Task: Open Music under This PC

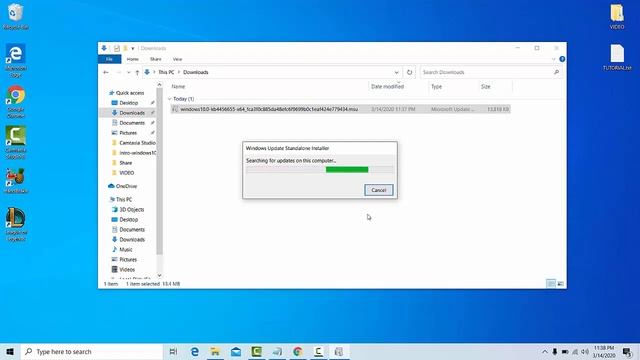Action: (x=125, y=249)
